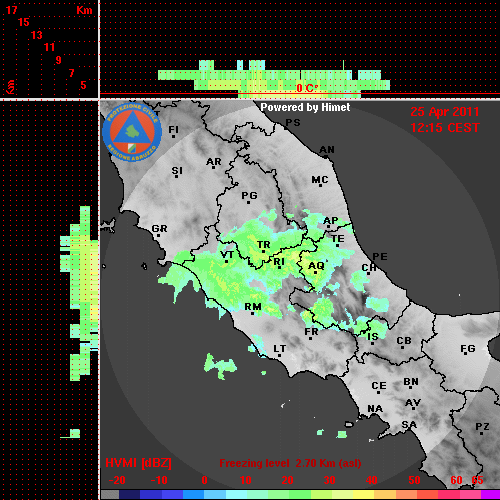Click the HVMI [dBZ] label
The width and height of the screenshot is (500, 500).
click(138, 463)
